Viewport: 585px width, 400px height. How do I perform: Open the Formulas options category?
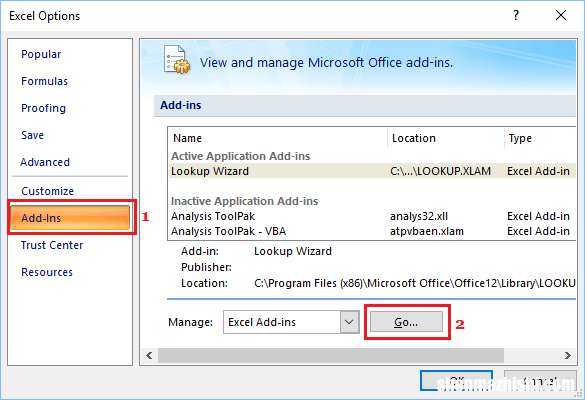[44, 81]
